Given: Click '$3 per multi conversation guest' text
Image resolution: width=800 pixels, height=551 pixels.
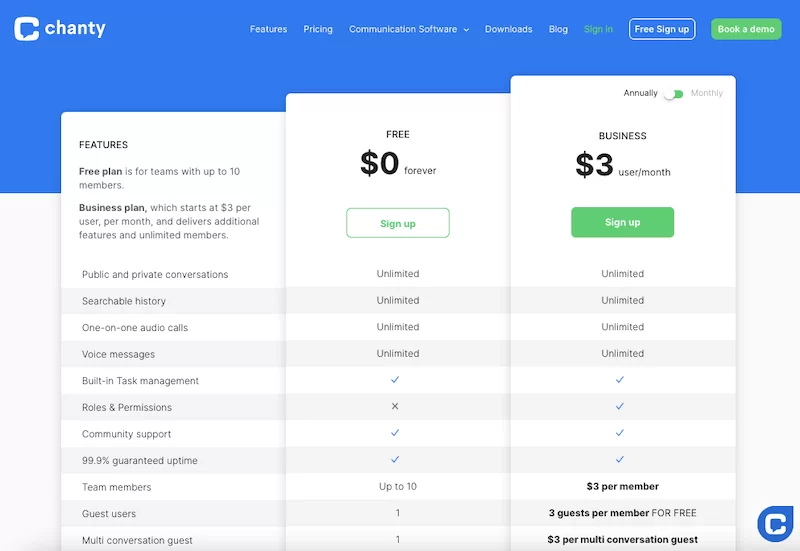Looking at the screenshot, I should (x=622, y=539).
